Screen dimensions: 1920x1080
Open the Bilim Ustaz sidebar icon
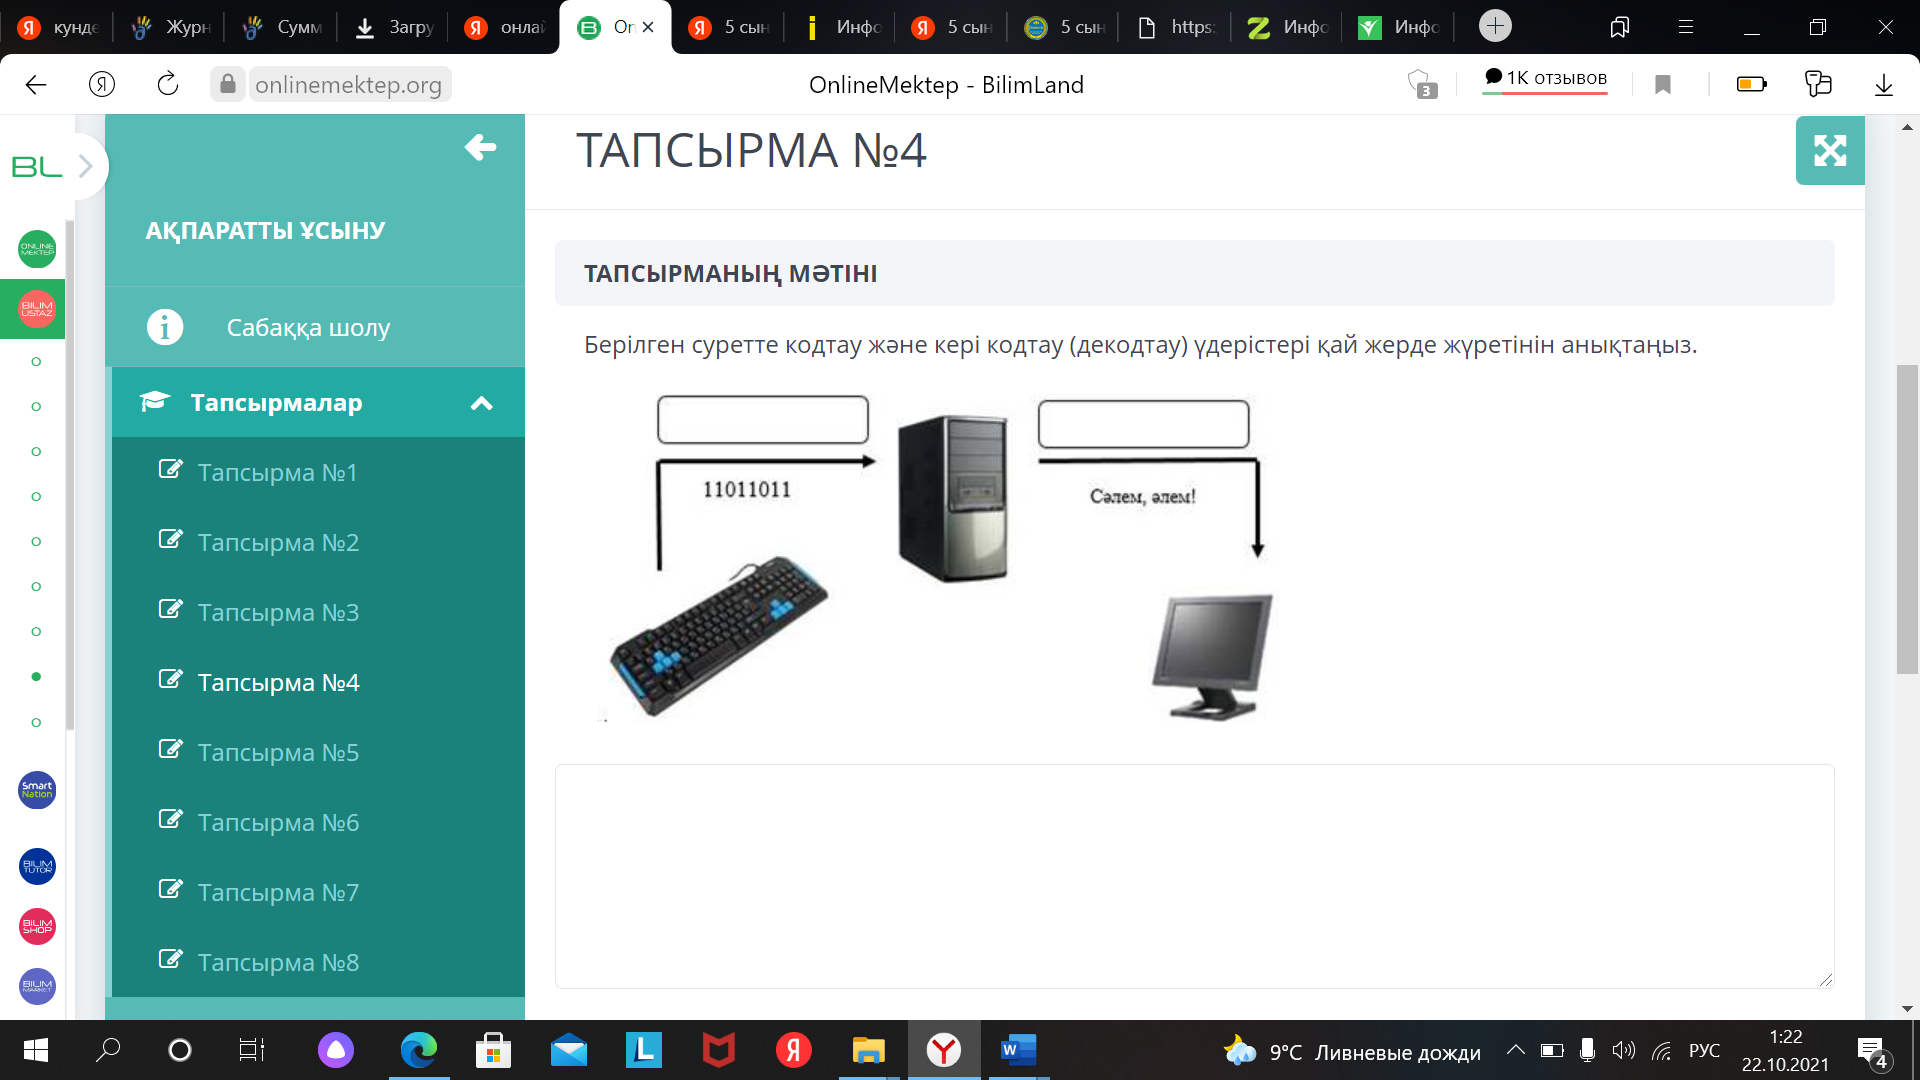click(37, 309)
